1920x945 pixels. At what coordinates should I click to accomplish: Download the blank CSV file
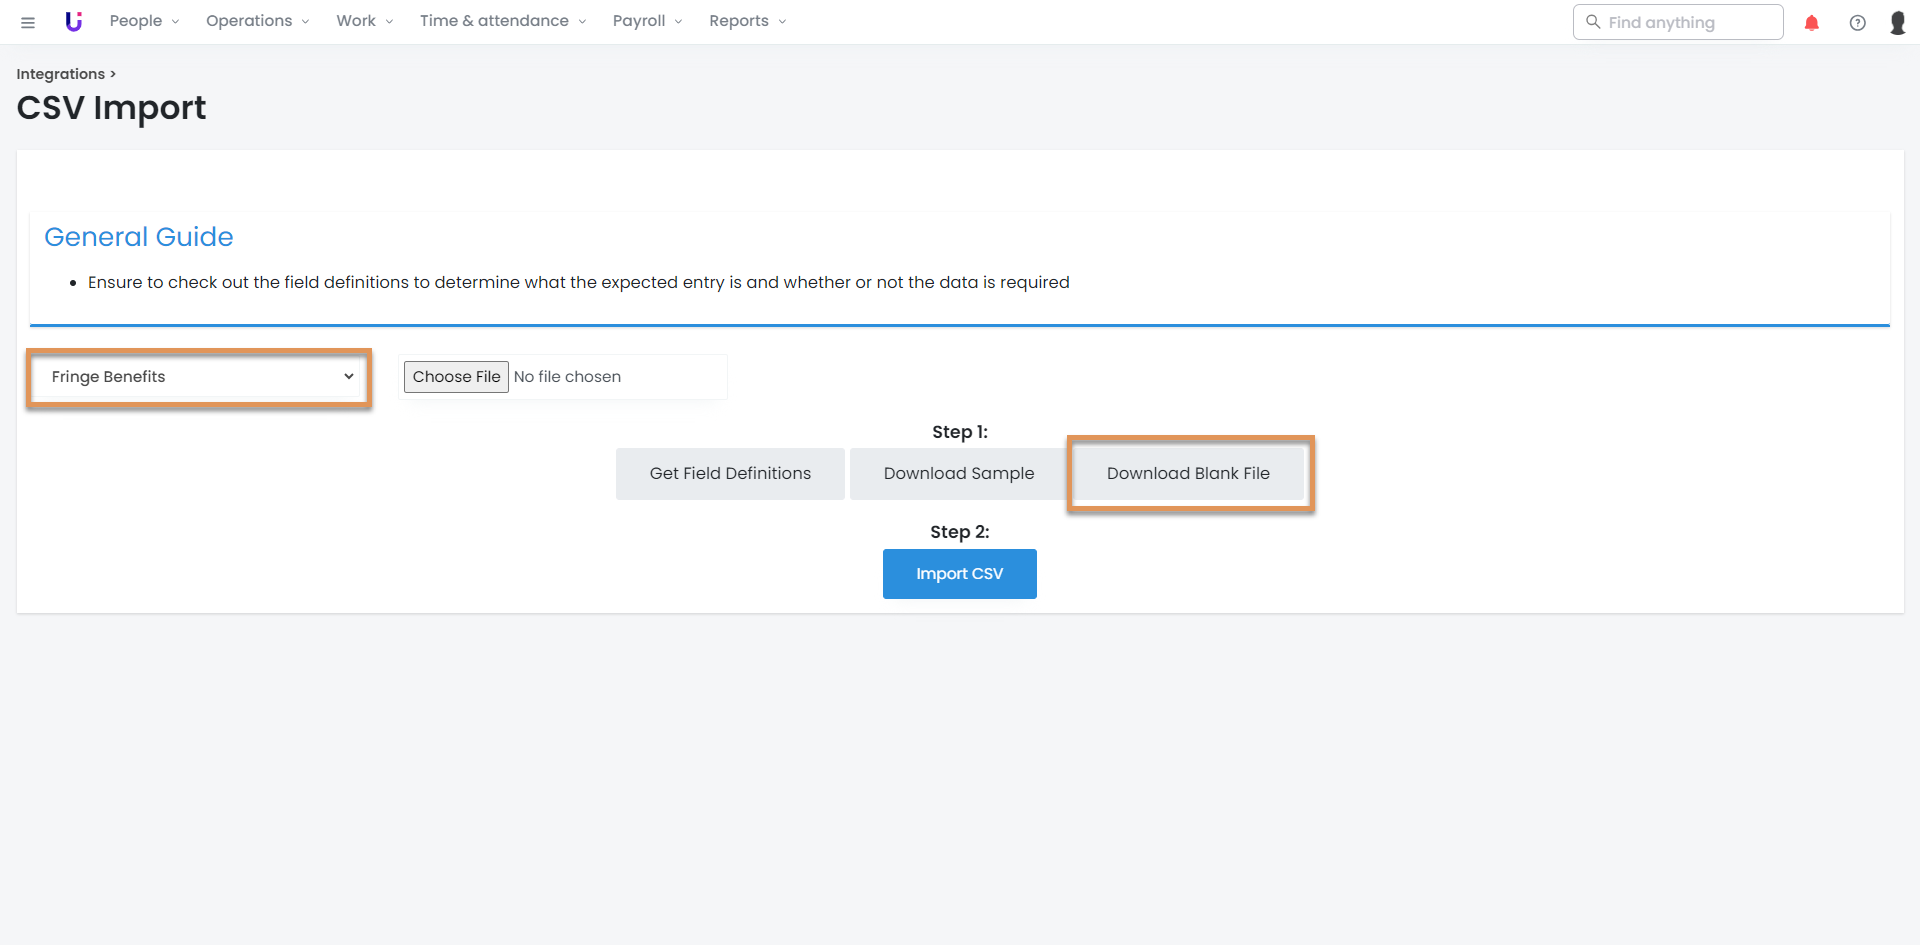[x=1188, y=474]
